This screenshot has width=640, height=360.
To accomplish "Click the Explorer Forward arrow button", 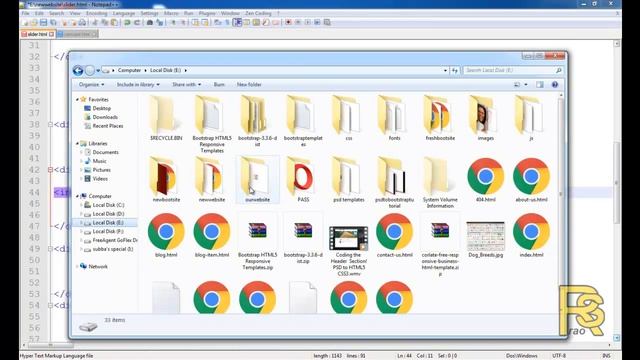I will [x=90, y=71].
